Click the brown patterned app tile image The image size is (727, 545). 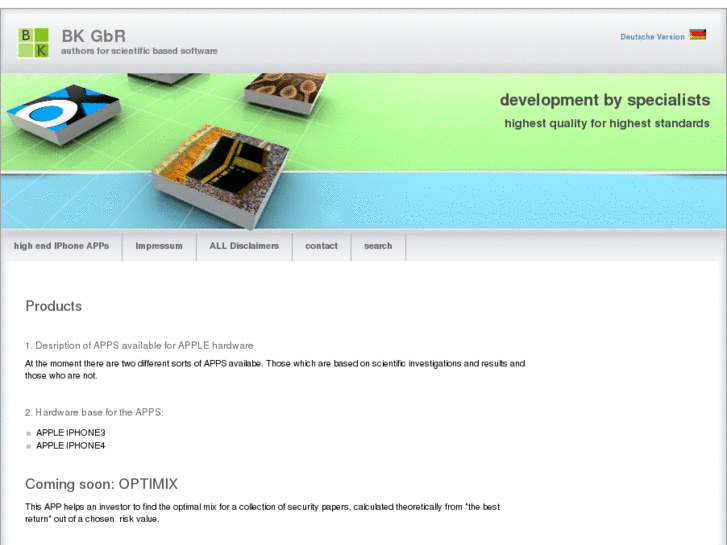click(x=285, y=93)
